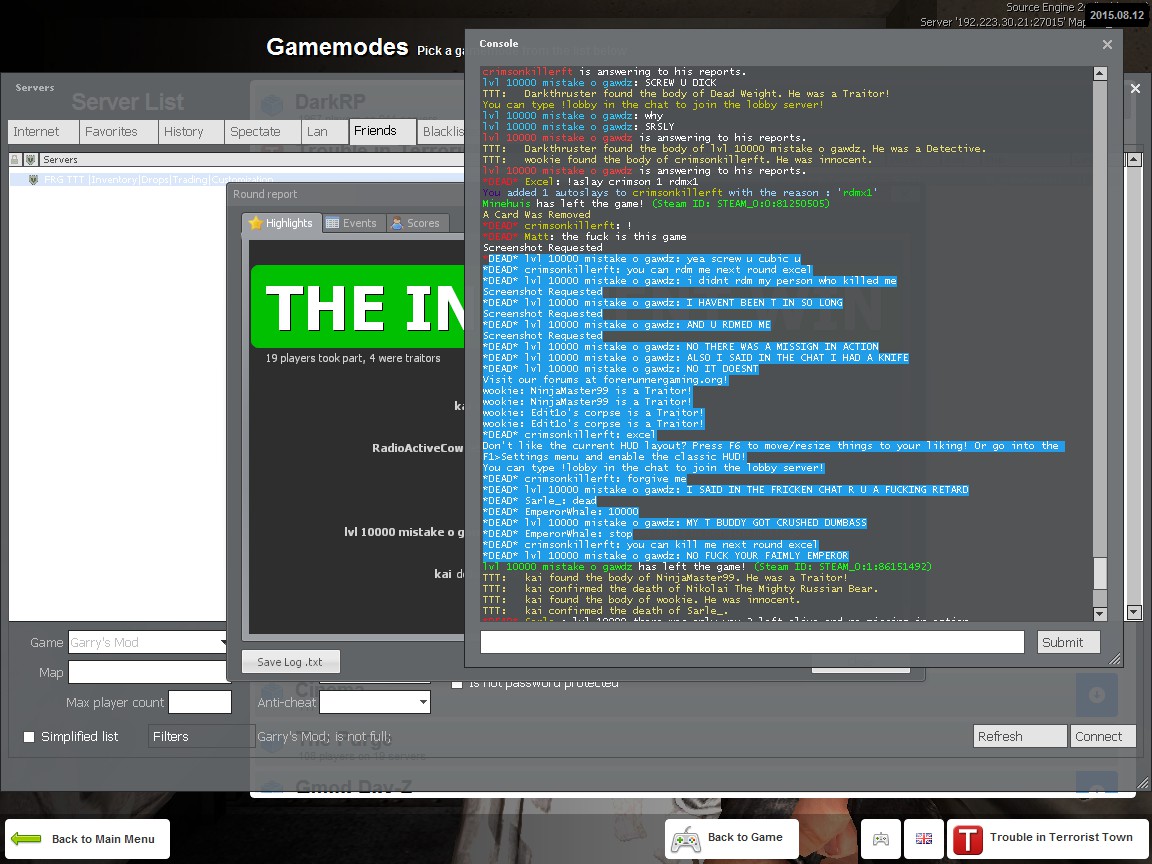The width and height of the screenshot is (1152, 864).
Task: Click the server list scrollbar down arrow
Action: 1134,612
